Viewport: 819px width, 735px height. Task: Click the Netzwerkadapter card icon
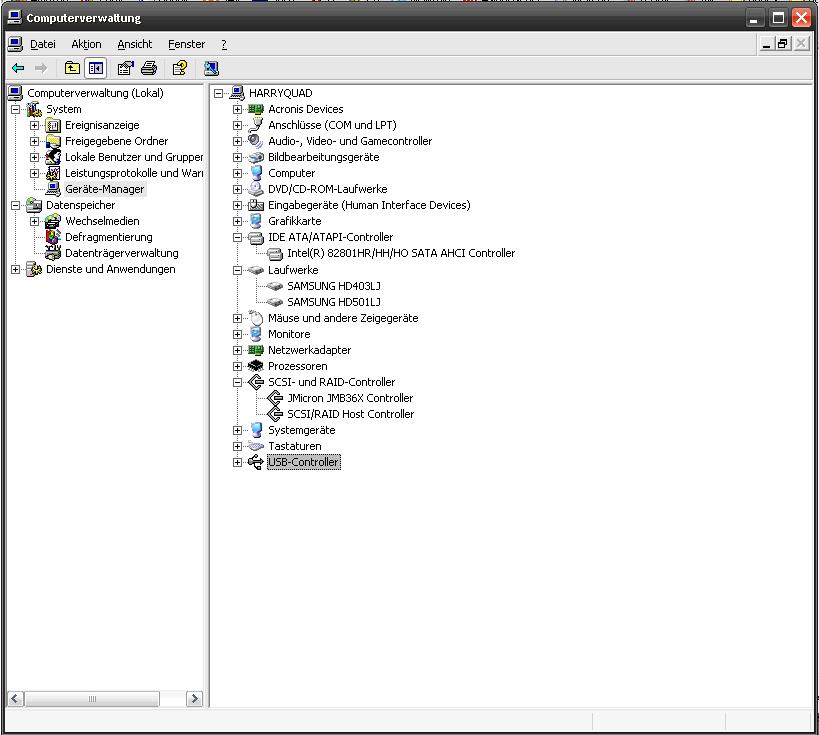pyautogui.click(x=256, y=350)
